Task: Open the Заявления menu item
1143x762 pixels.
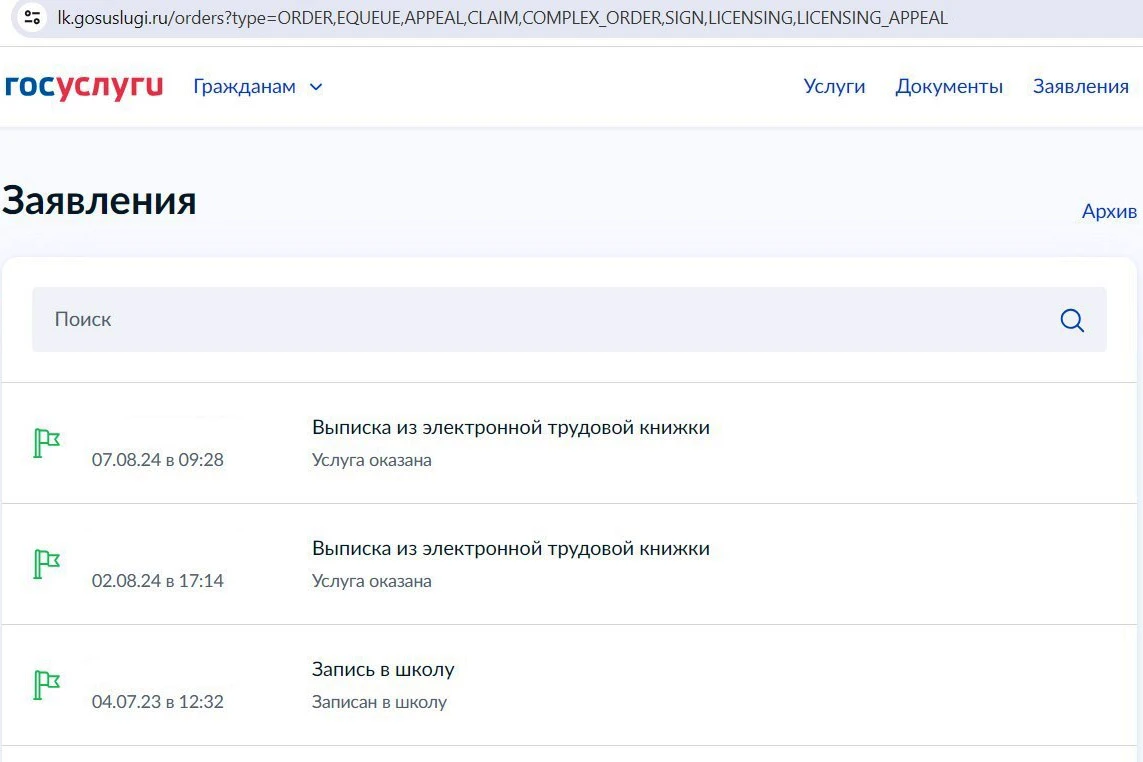Action: pos(1080,86)
